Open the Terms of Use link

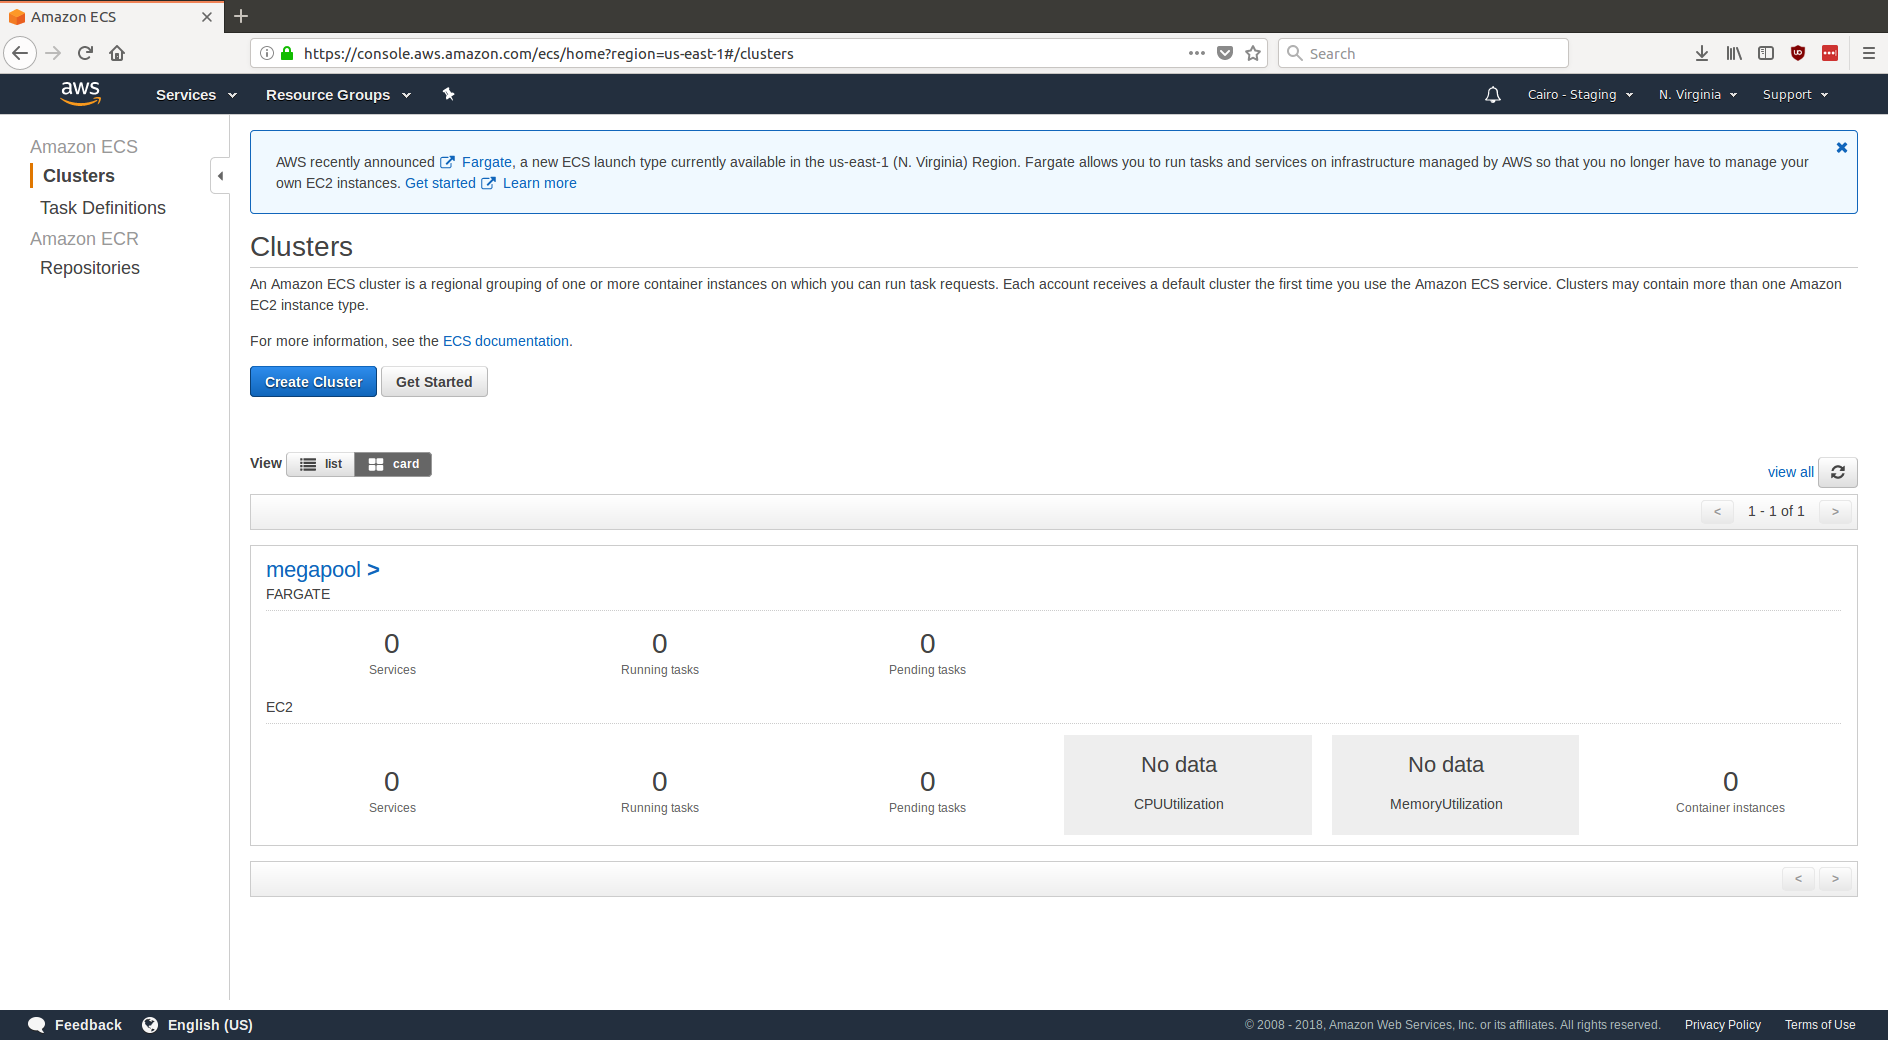pos(1820,1025)
